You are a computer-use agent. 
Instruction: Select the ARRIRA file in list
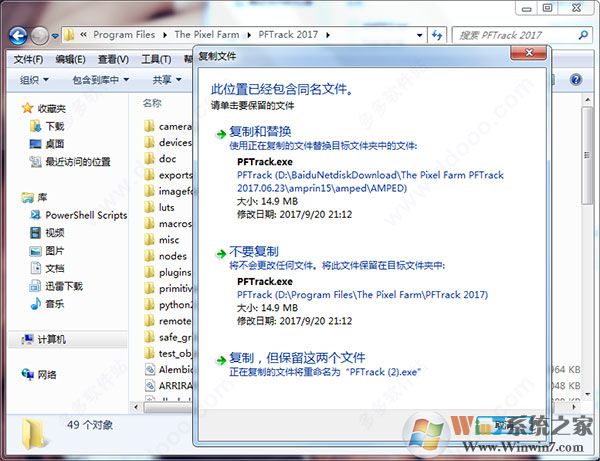coord(169,386)
